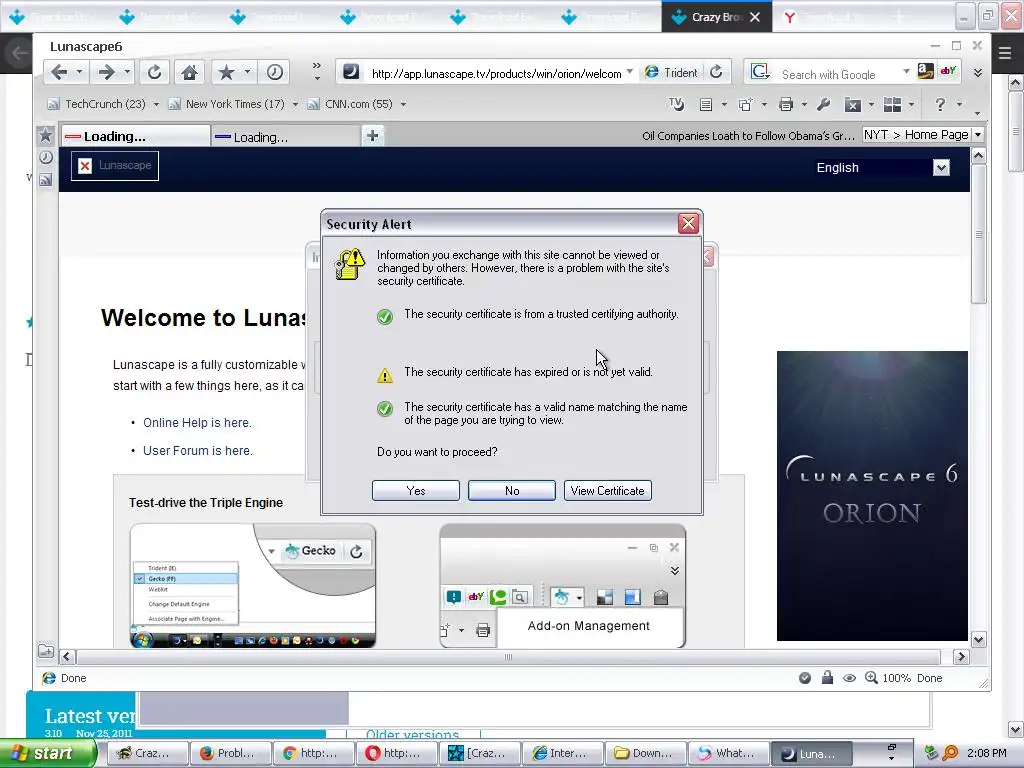This screenshot has width=1024, height=768.
Task: Open the outer browser hamburger menu
Action: point(1005,53)
